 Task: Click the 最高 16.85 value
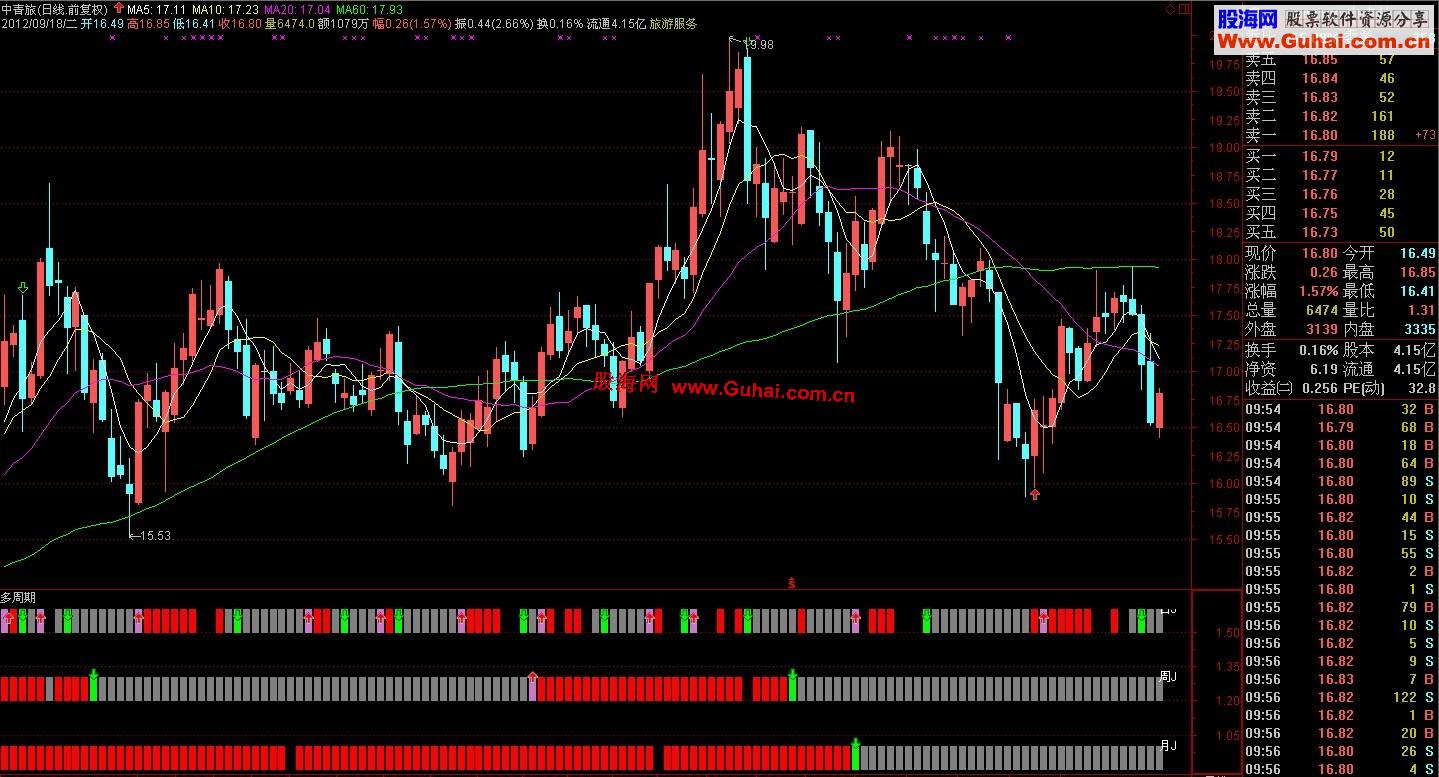click(x=1418, y=273)
